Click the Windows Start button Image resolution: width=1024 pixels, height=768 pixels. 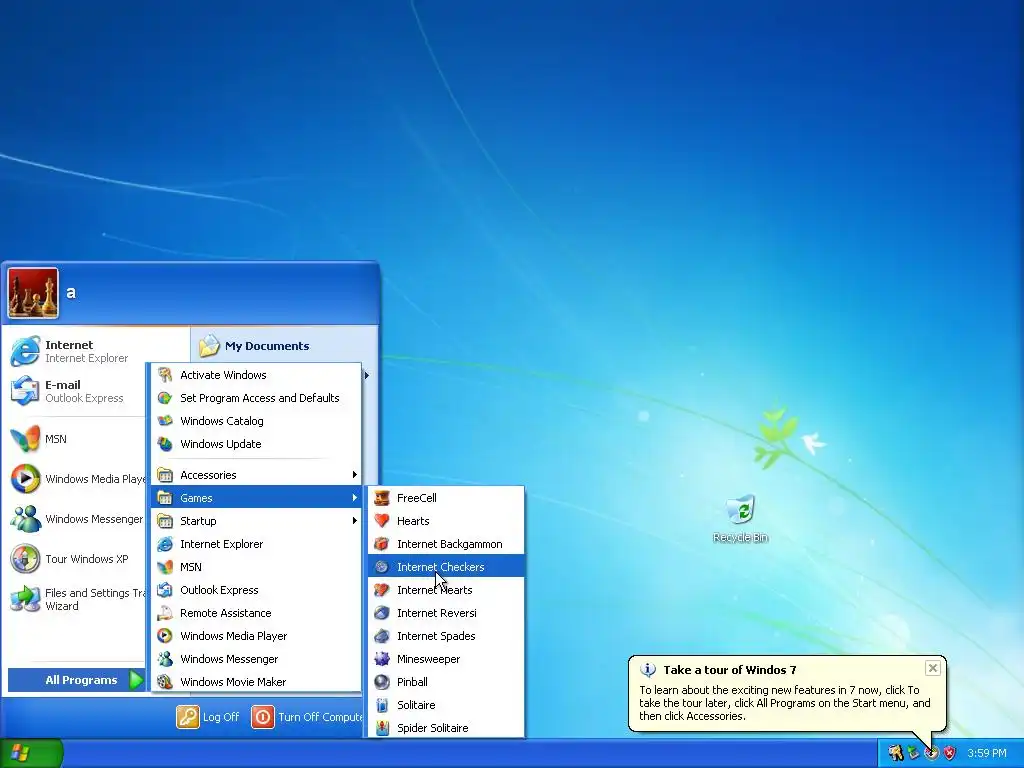(31, 753)
